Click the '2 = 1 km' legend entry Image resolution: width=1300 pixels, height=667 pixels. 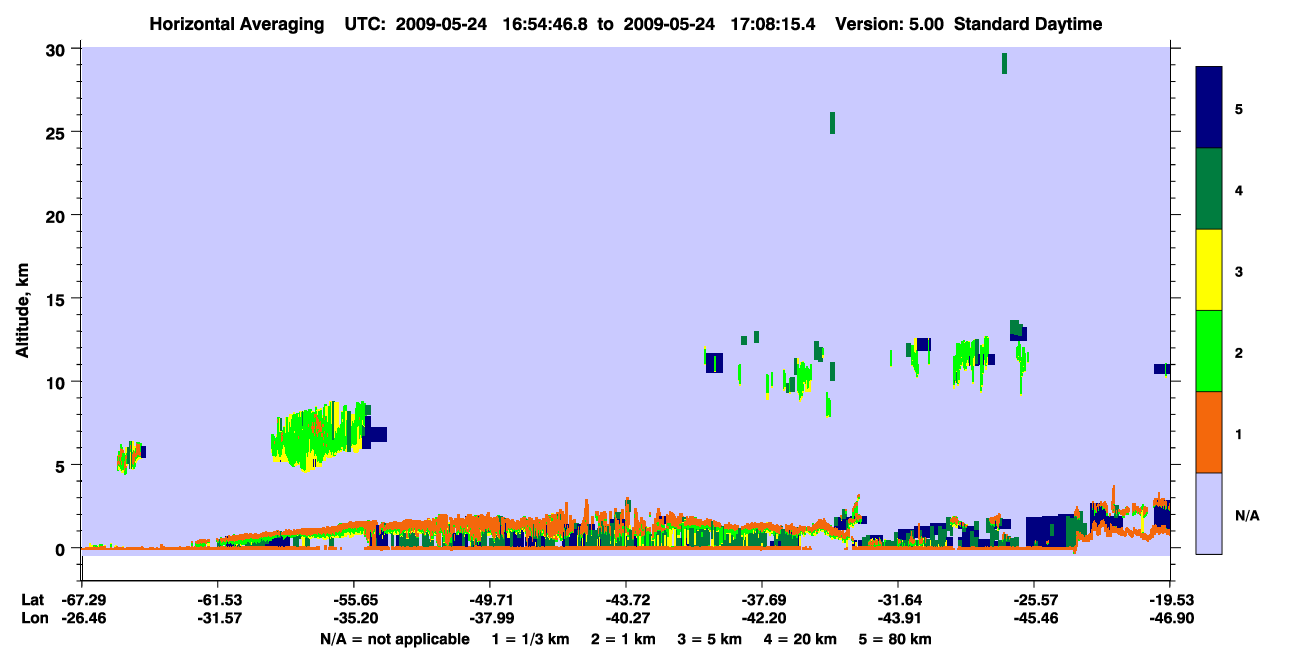pyautogui.click(x=622, y=639)
